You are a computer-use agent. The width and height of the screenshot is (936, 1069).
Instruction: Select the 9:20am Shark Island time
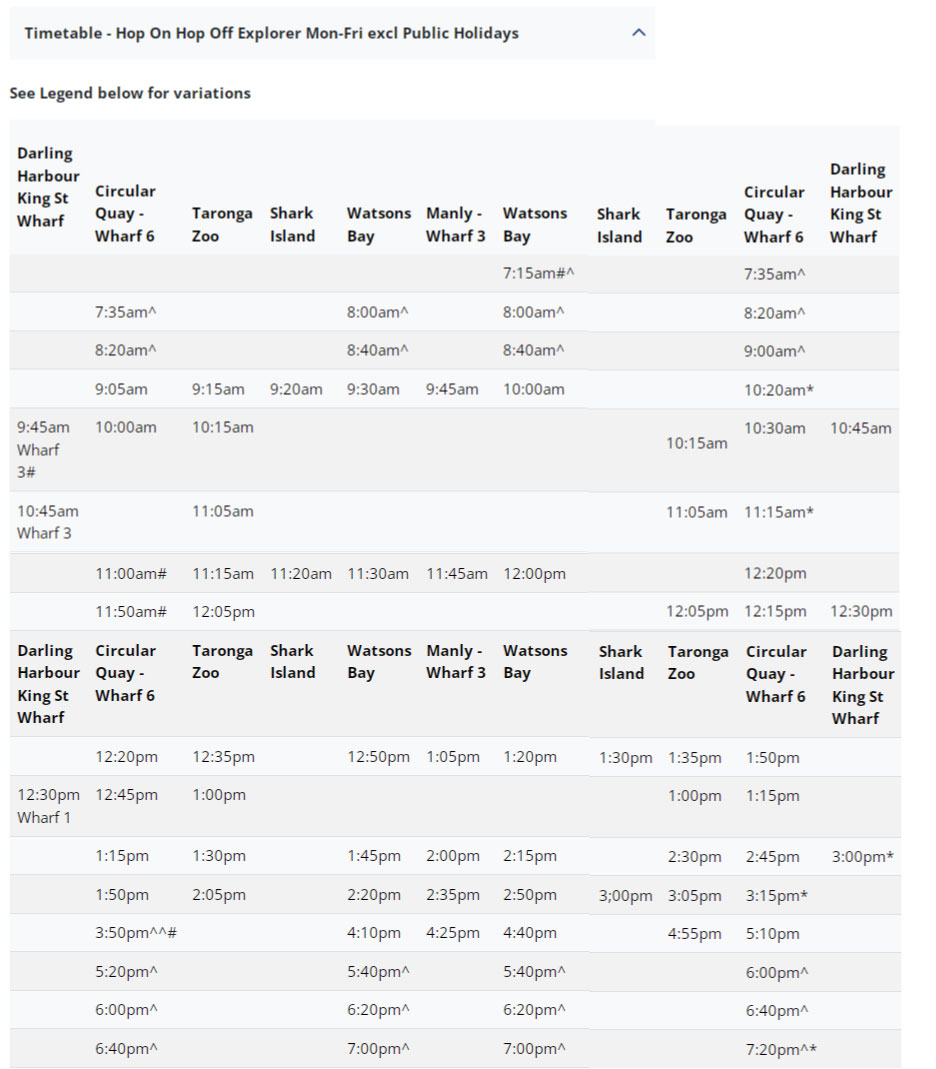296,389
